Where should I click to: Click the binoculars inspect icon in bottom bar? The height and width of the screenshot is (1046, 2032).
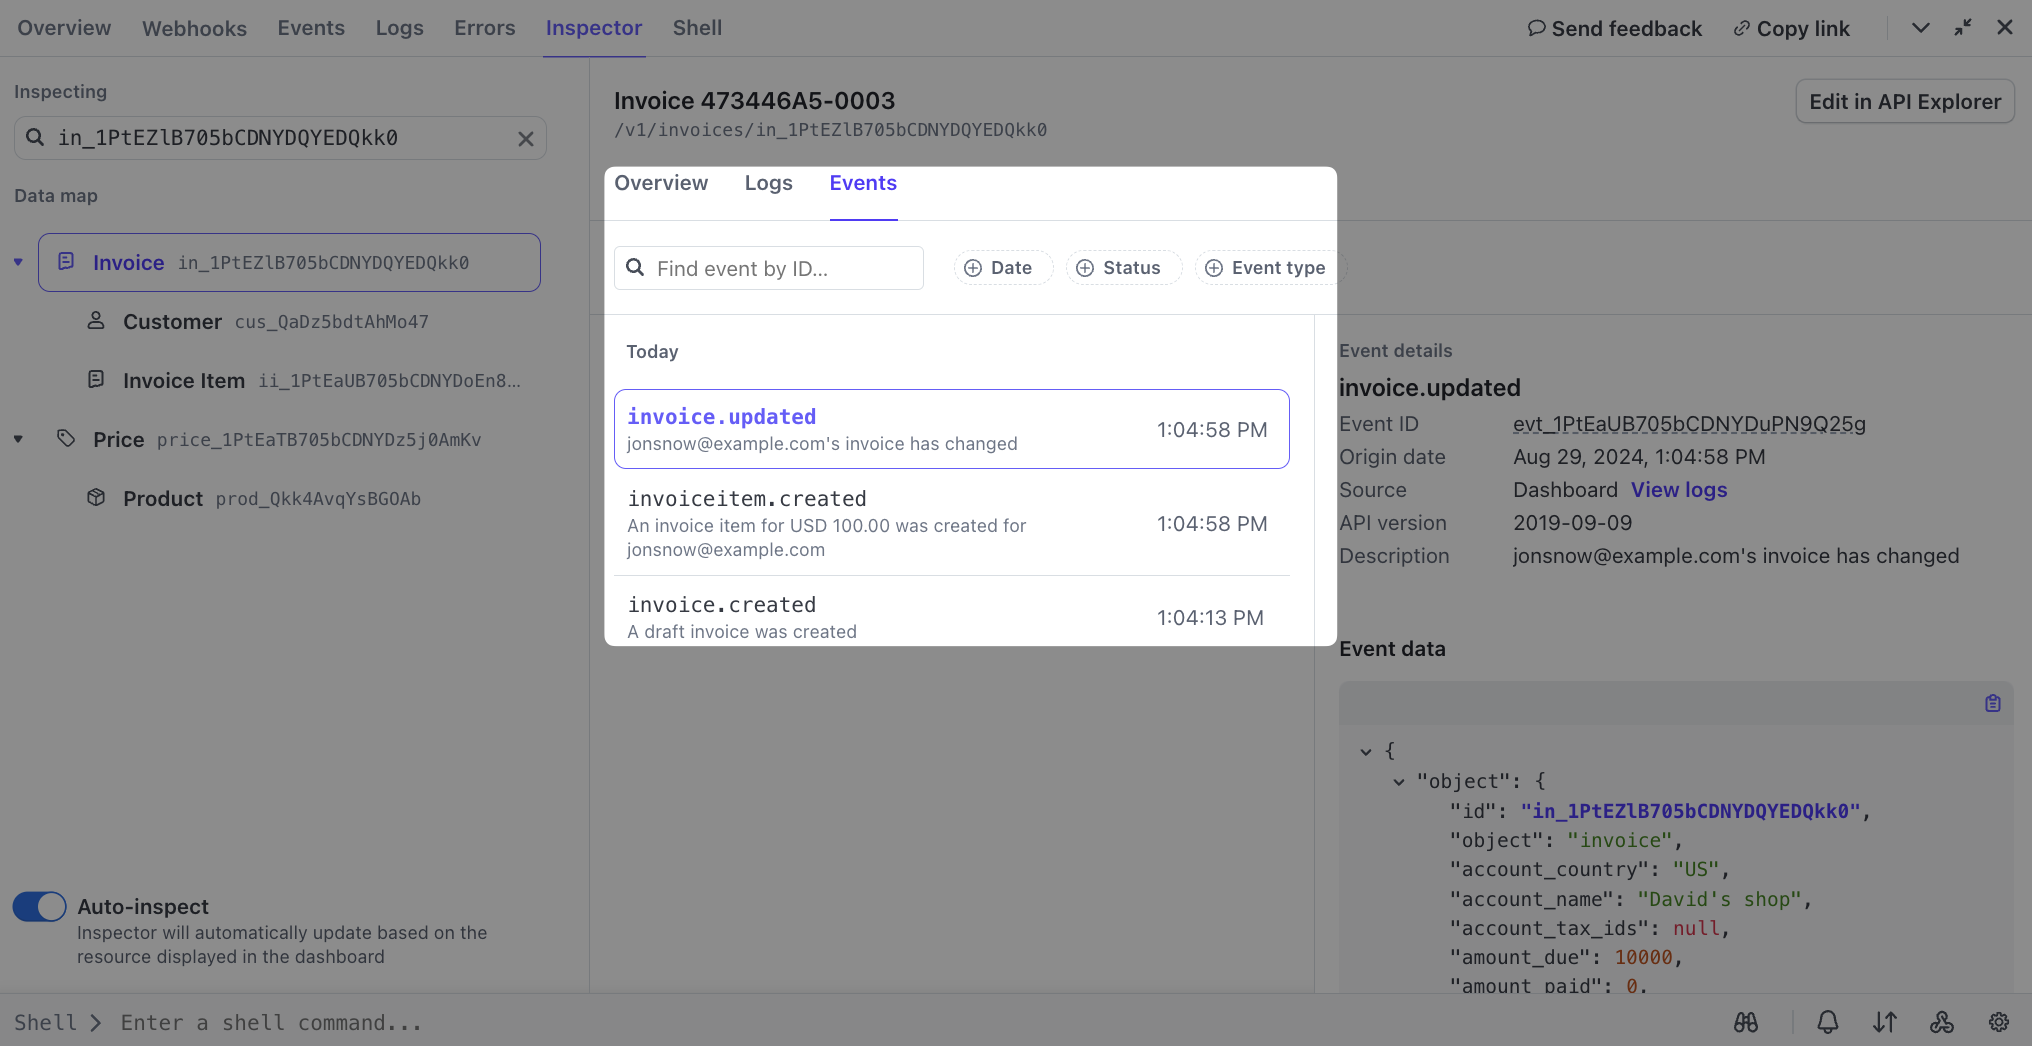point(1745,1022)
